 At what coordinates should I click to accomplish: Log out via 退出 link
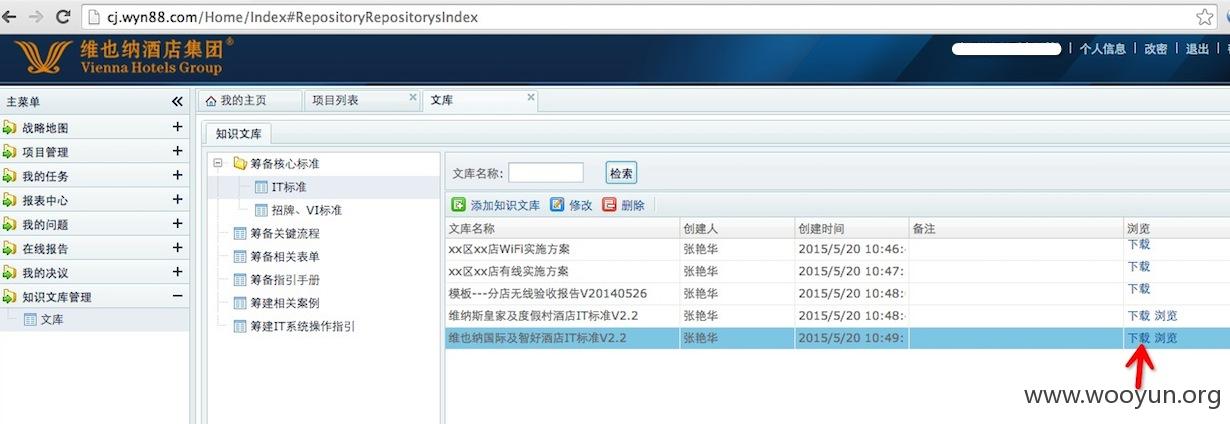1197,48
